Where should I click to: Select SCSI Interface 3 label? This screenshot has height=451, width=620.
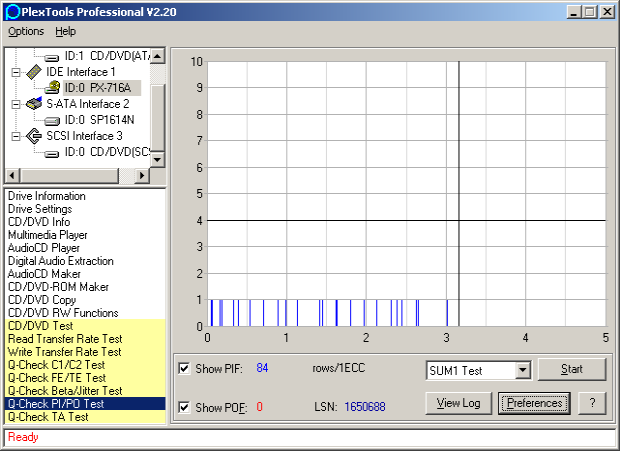(84, 136)
